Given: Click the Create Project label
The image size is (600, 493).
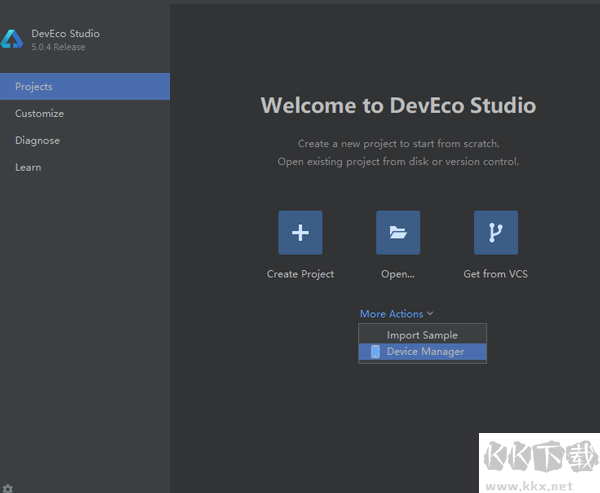Looking at the screenshot, I should pyautogui.click(x=300, y=274).
